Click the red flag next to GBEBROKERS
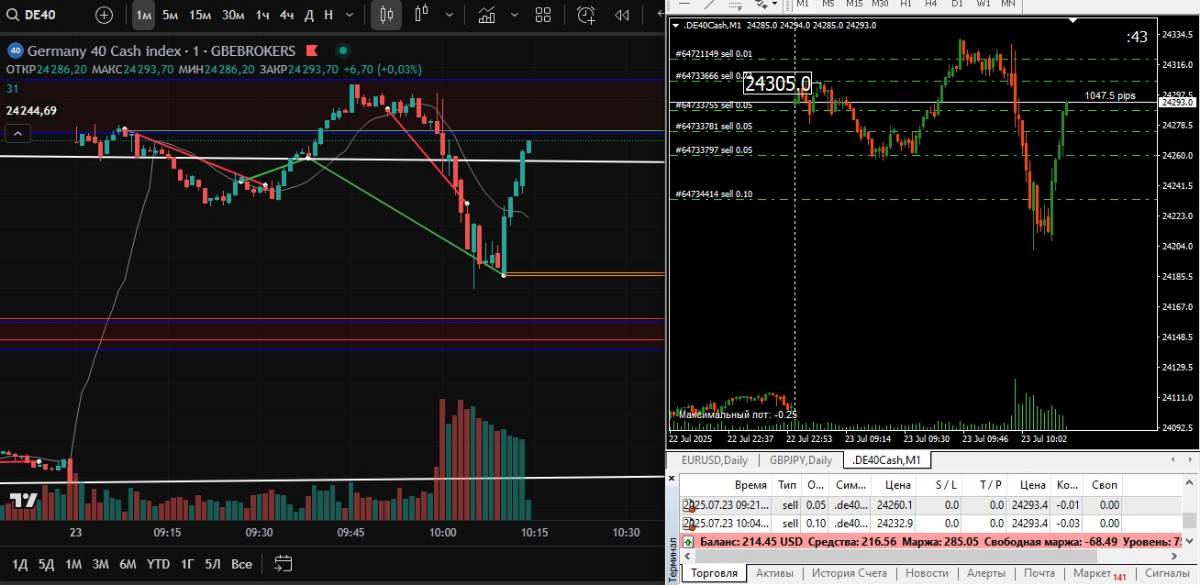Image resolution: width=1200 pixels, height=585 pixels. (x=311, y=51)
